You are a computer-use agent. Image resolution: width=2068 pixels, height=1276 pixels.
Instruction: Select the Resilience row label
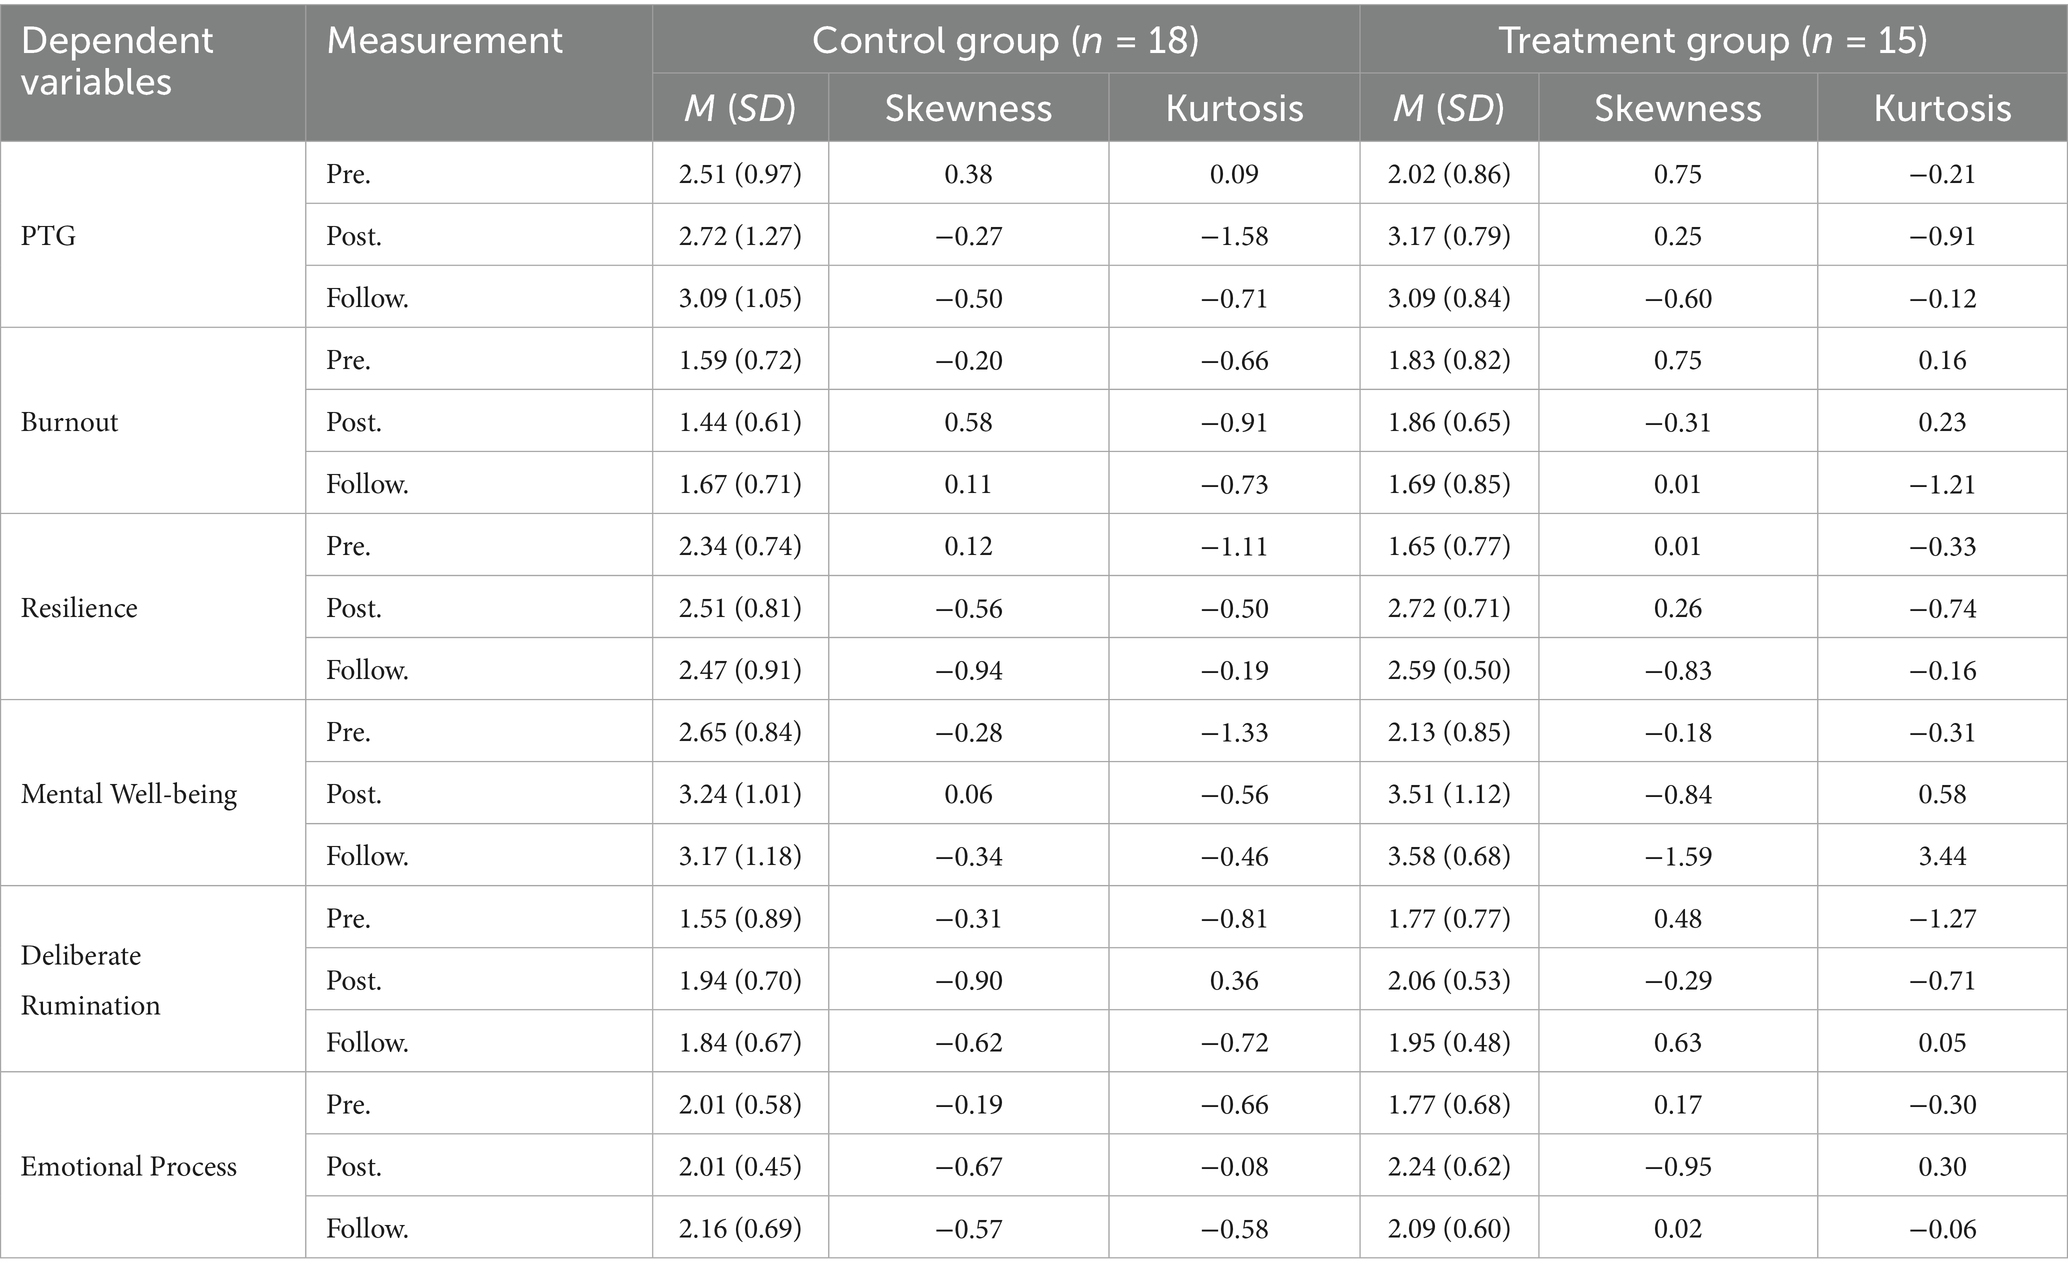pyautogui.click(x=79, y=608)
